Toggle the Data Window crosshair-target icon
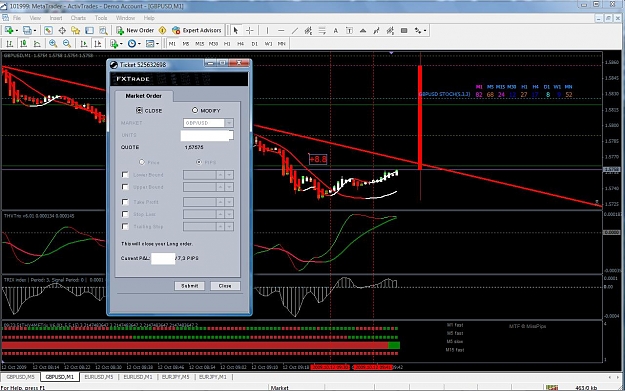The height and width of the screenshot is (391, 625). (62, 30)
